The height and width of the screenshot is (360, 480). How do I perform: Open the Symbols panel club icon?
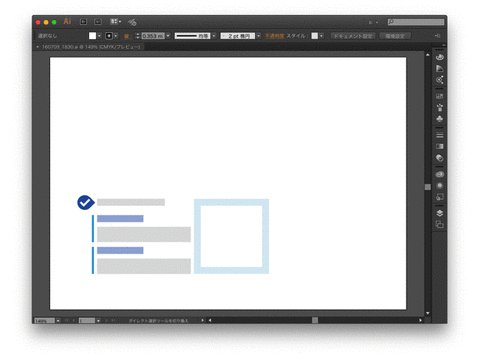tap(440, 119)
